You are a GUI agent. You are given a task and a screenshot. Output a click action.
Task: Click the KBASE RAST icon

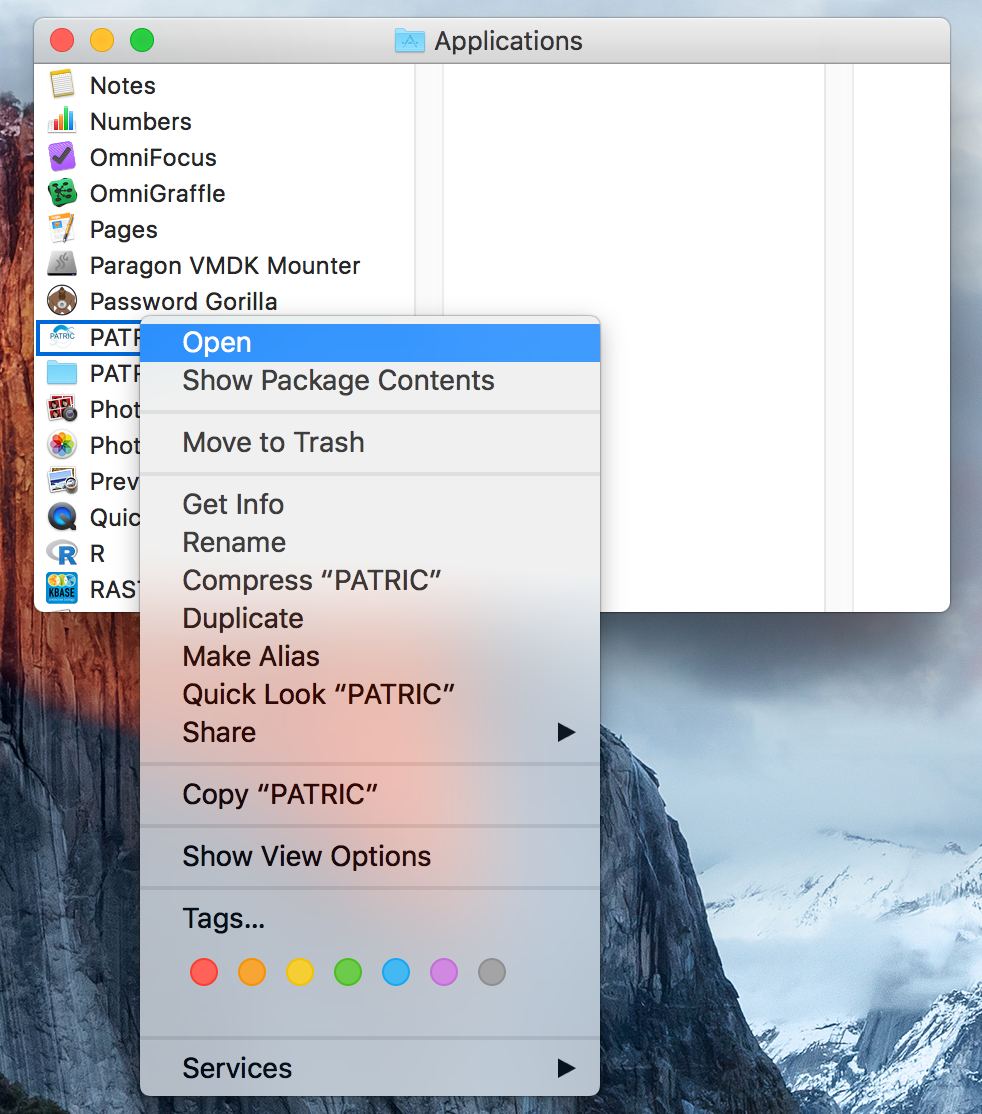[62, 589]
